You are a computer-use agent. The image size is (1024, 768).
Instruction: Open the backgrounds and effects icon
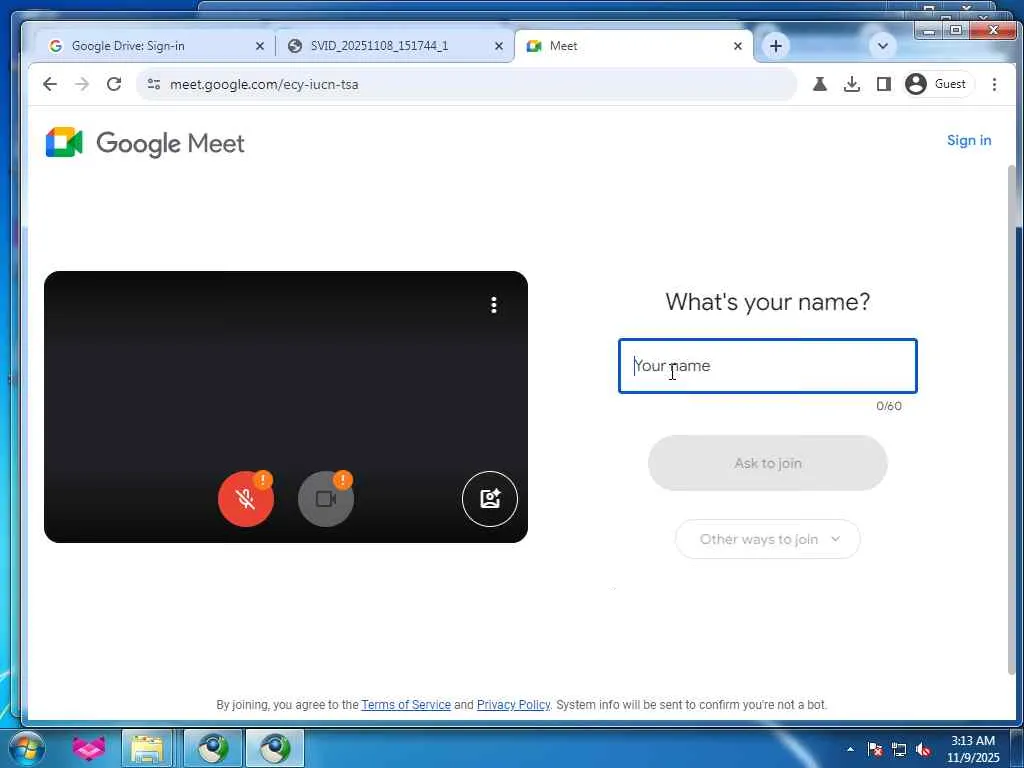490,499
